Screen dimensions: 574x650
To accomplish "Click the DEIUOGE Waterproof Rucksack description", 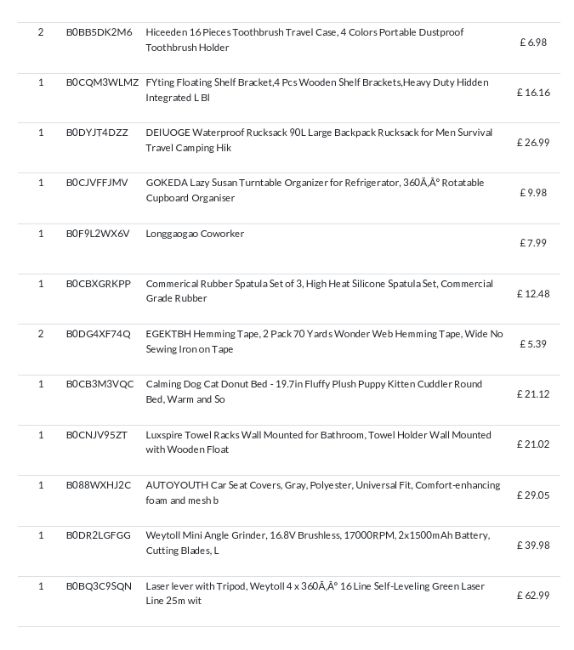I will pos(319,140).
